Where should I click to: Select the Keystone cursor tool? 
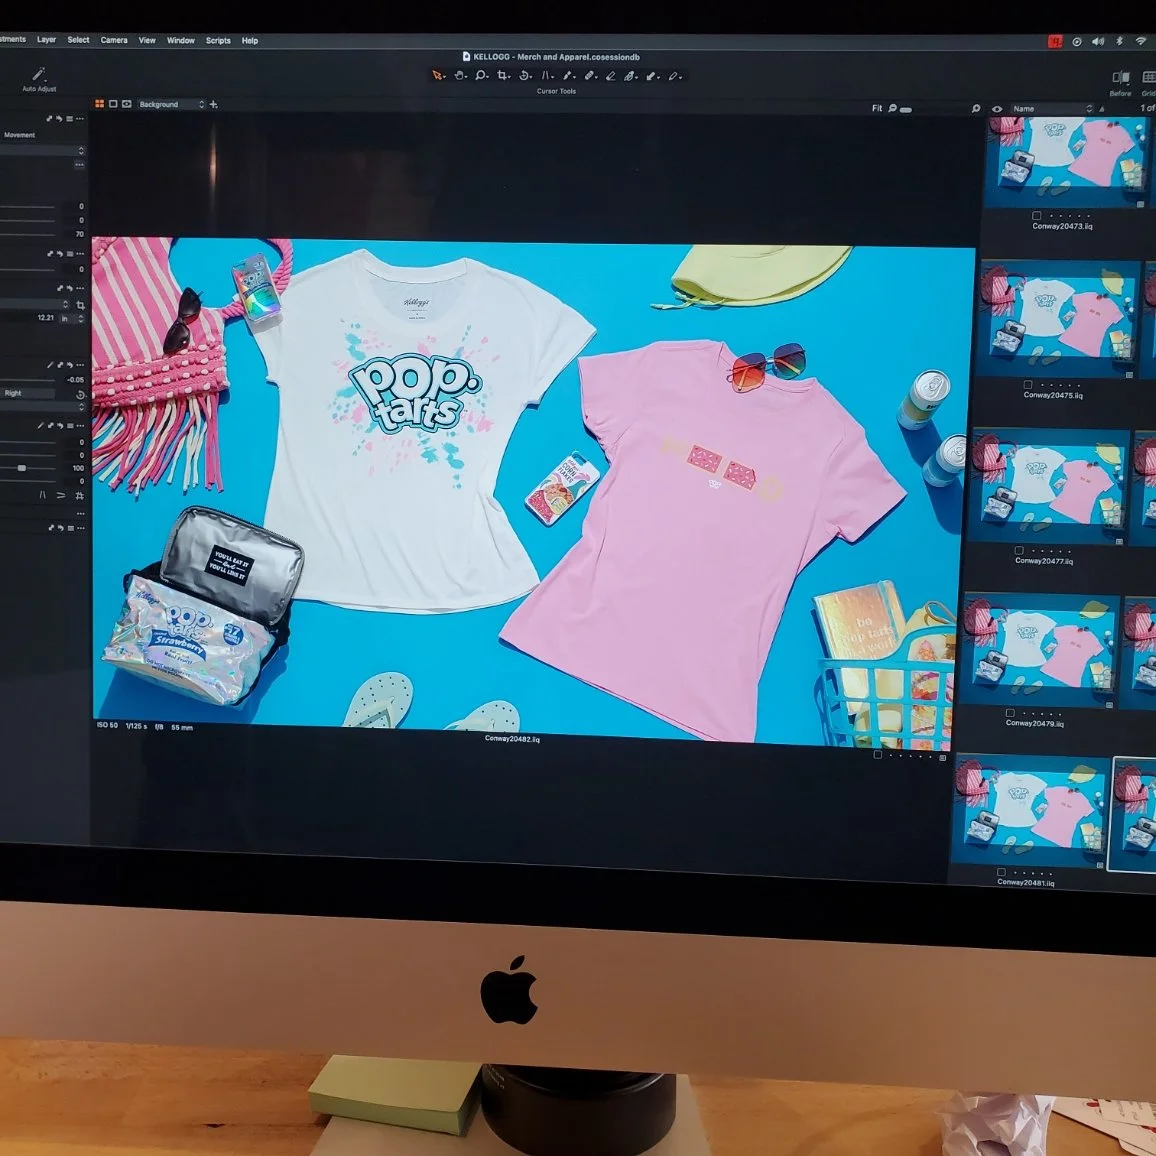pyautogui.click(x=546, y=75)
